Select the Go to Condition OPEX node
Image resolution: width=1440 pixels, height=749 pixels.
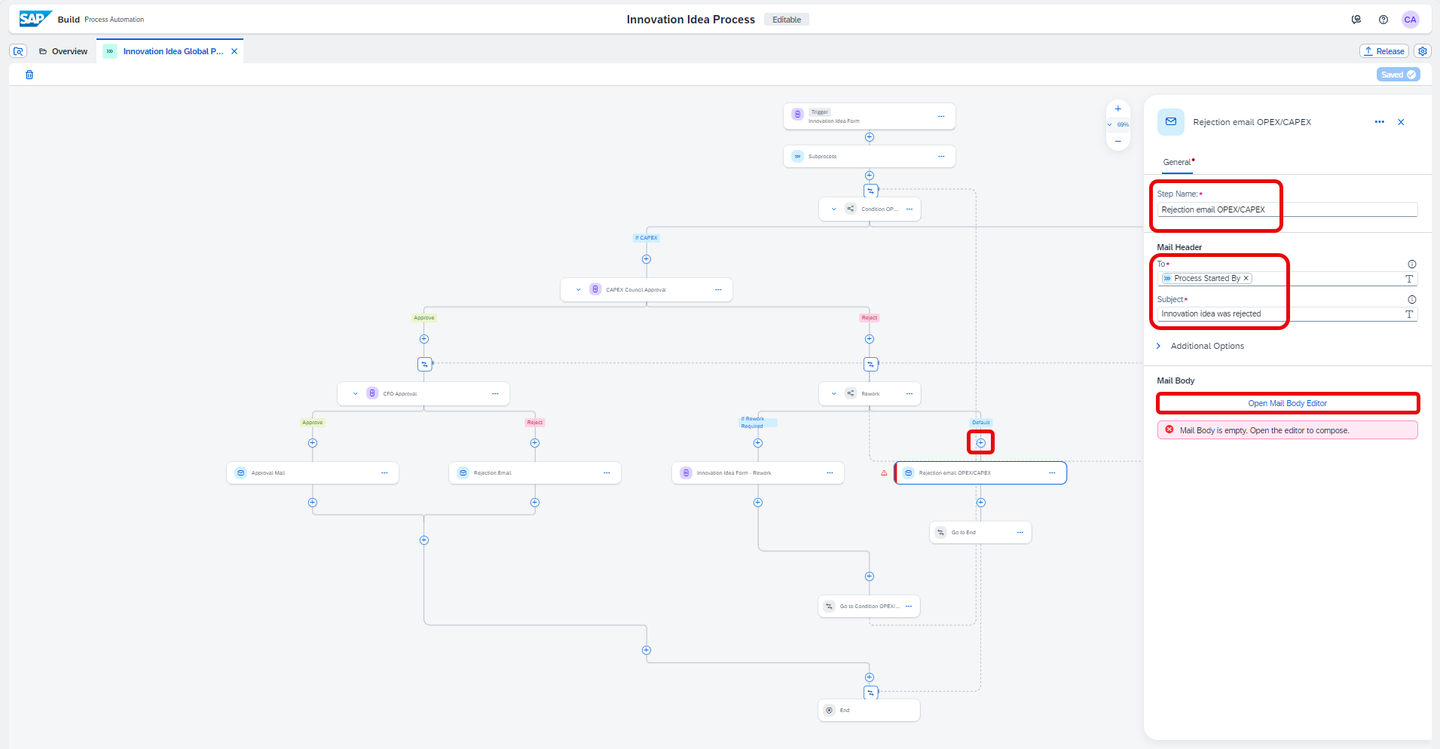click(869, 606)
